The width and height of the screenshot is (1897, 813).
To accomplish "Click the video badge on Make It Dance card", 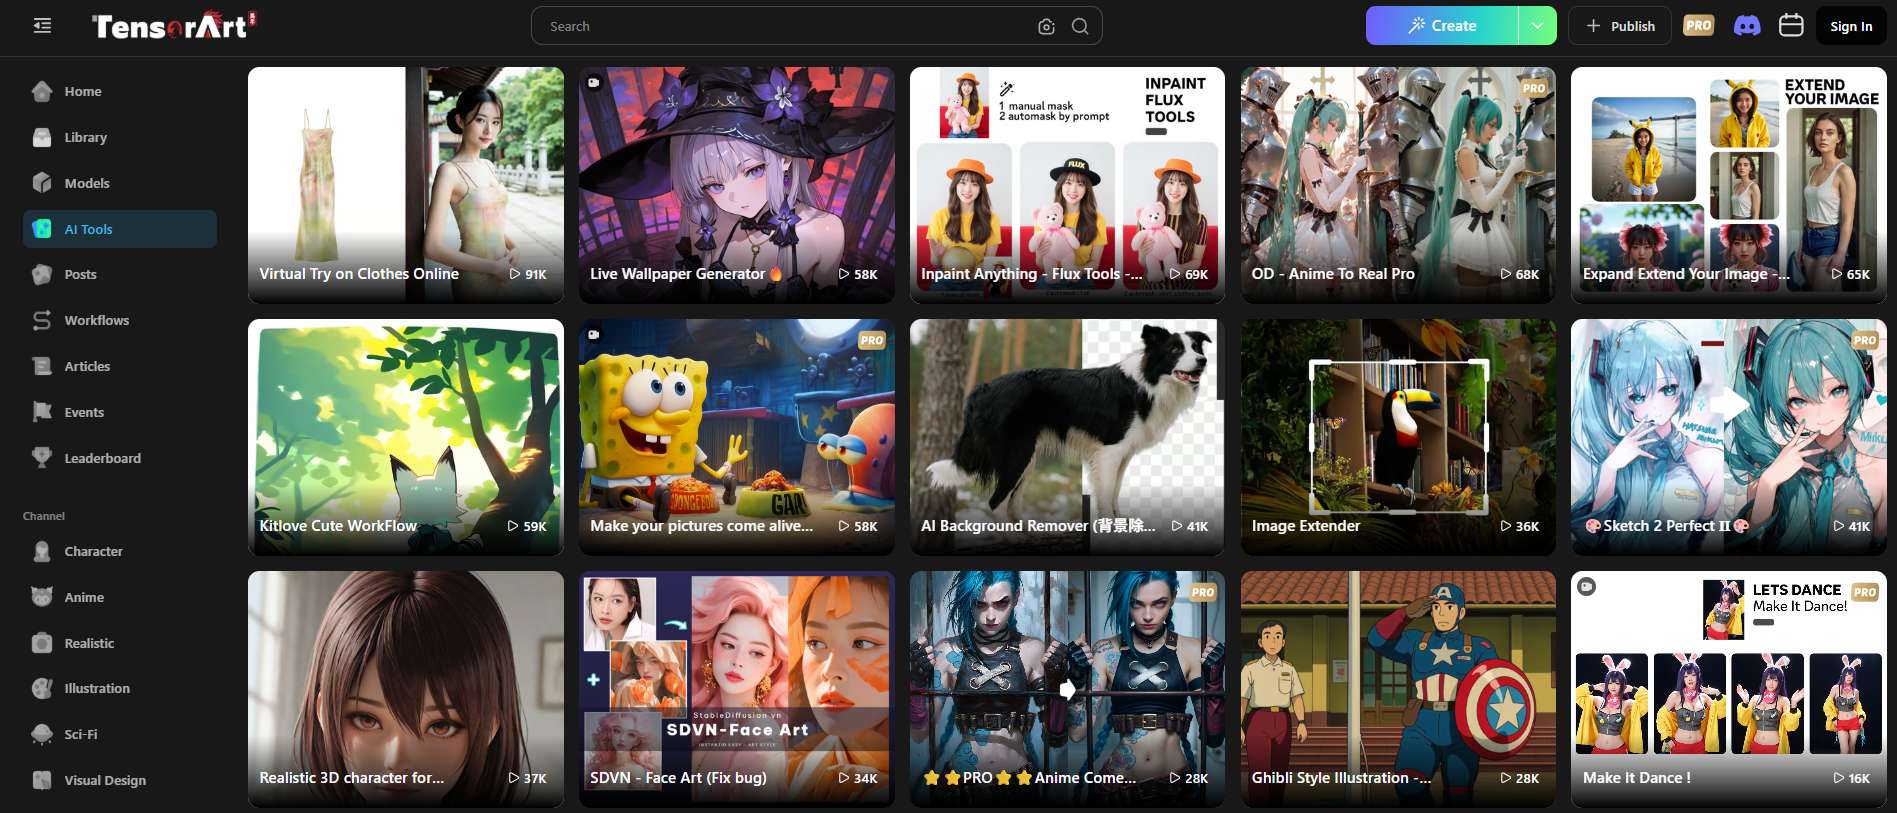I will pyautogui.click(x=1586, y=587).
